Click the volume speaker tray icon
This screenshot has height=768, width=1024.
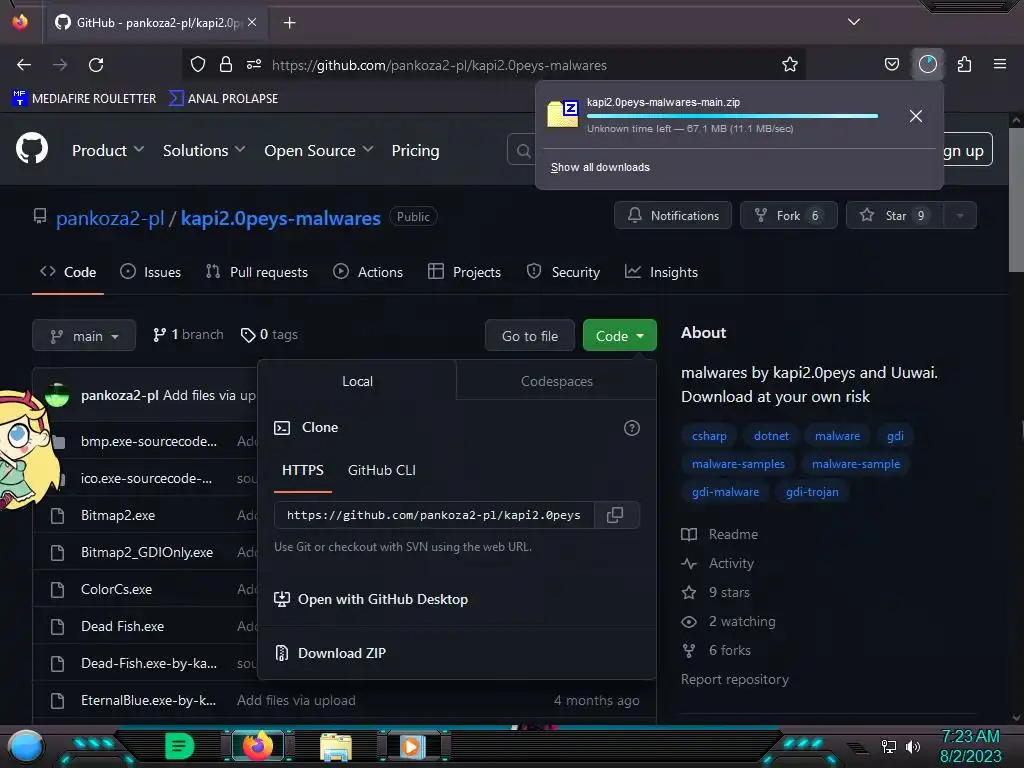[913, 746]
